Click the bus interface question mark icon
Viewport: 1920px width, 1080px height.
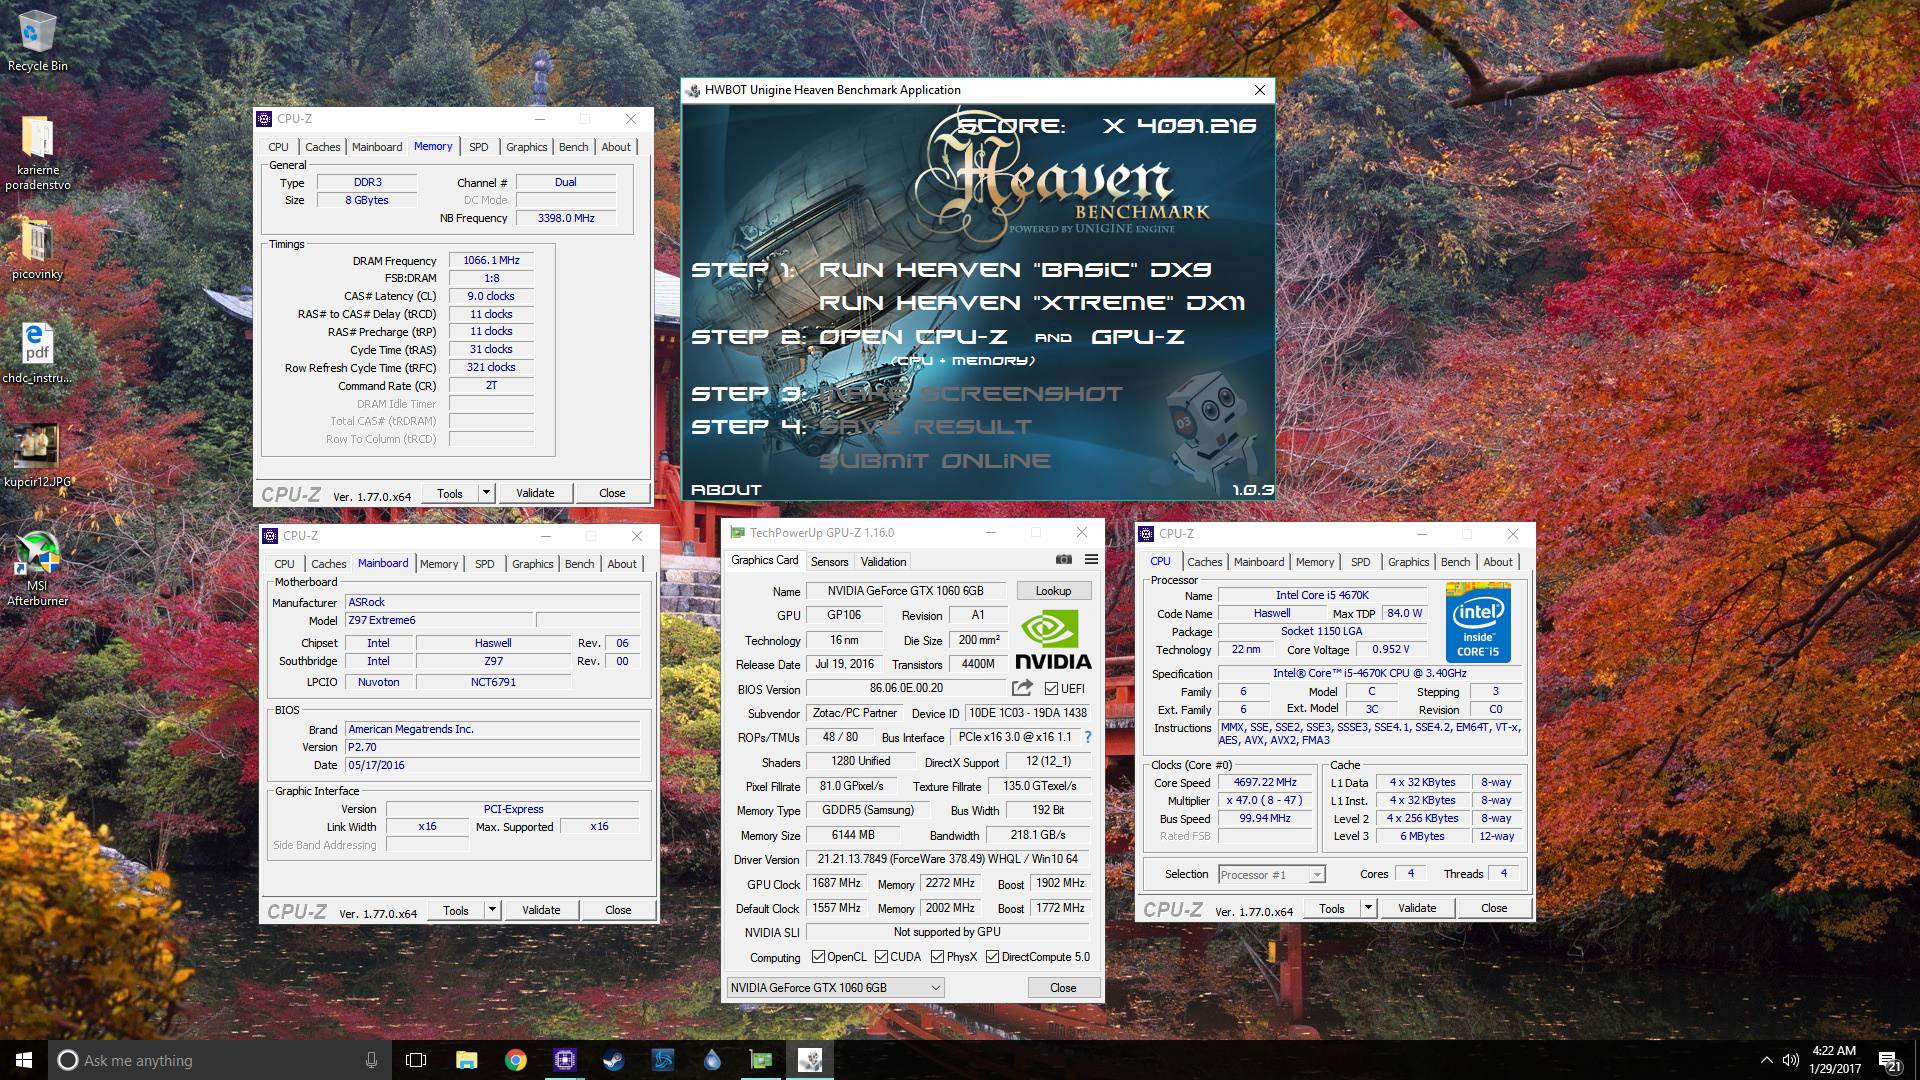[x=1088, y=737]
